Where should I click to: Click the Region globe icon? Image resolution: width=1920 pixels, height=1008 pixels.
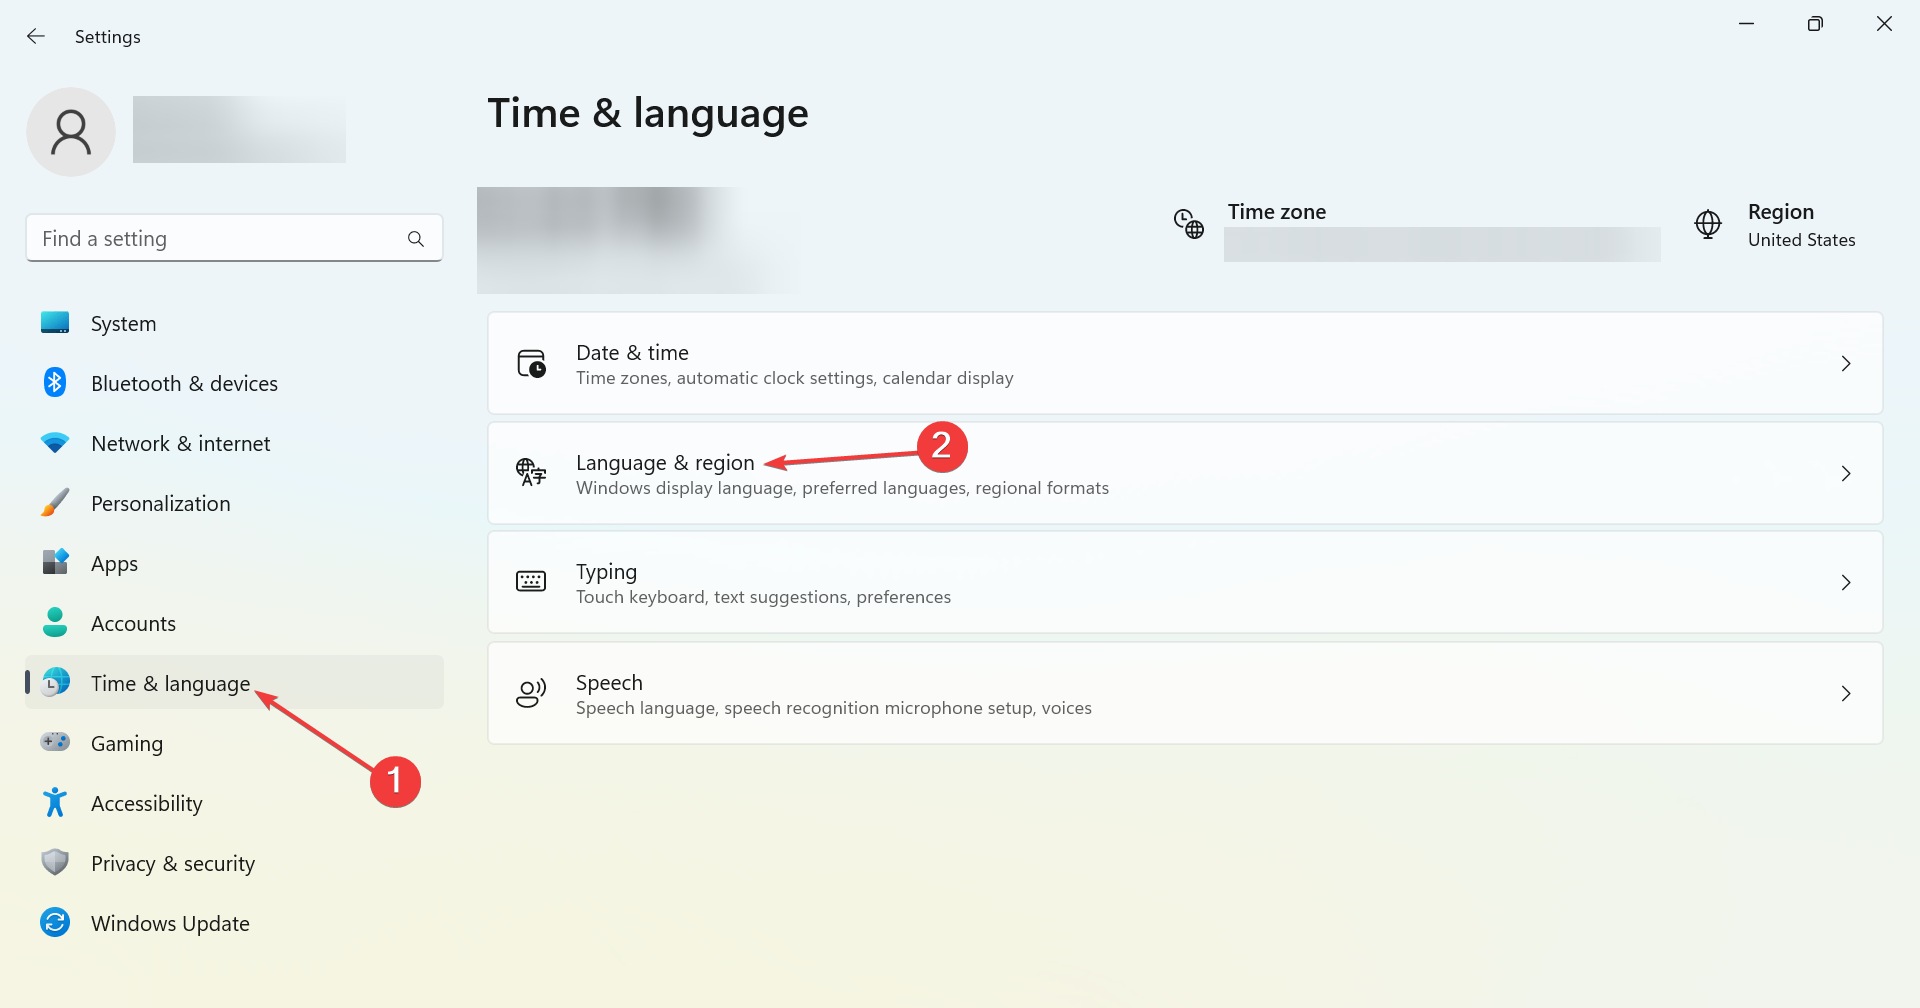click(x=1708, y=224)
